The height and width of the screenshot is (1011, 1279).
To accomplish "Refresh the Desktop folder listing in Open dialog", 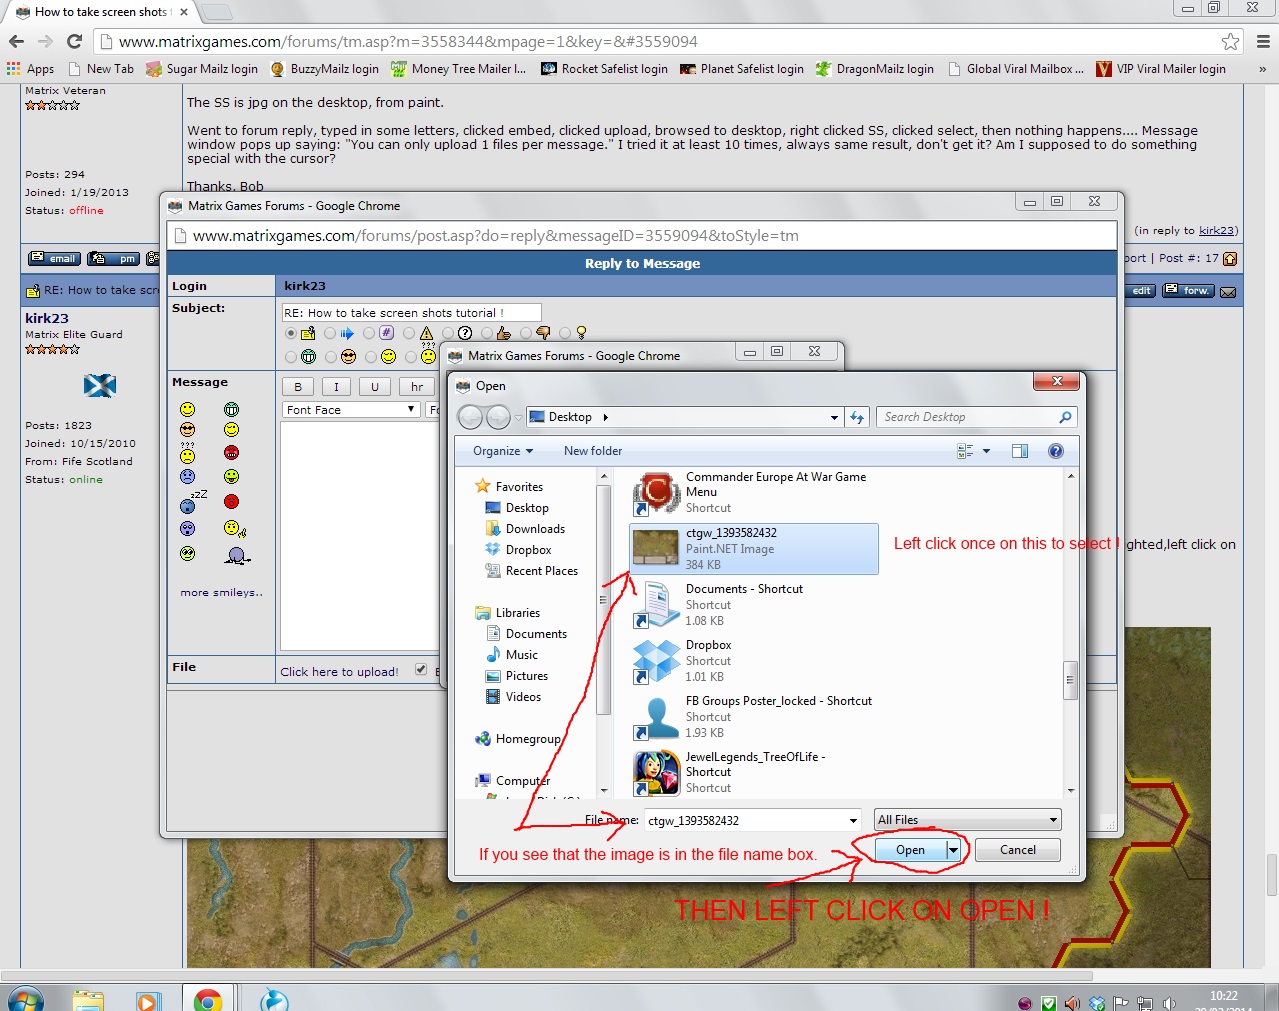I will pyautogui.click(x=857, y=417).
